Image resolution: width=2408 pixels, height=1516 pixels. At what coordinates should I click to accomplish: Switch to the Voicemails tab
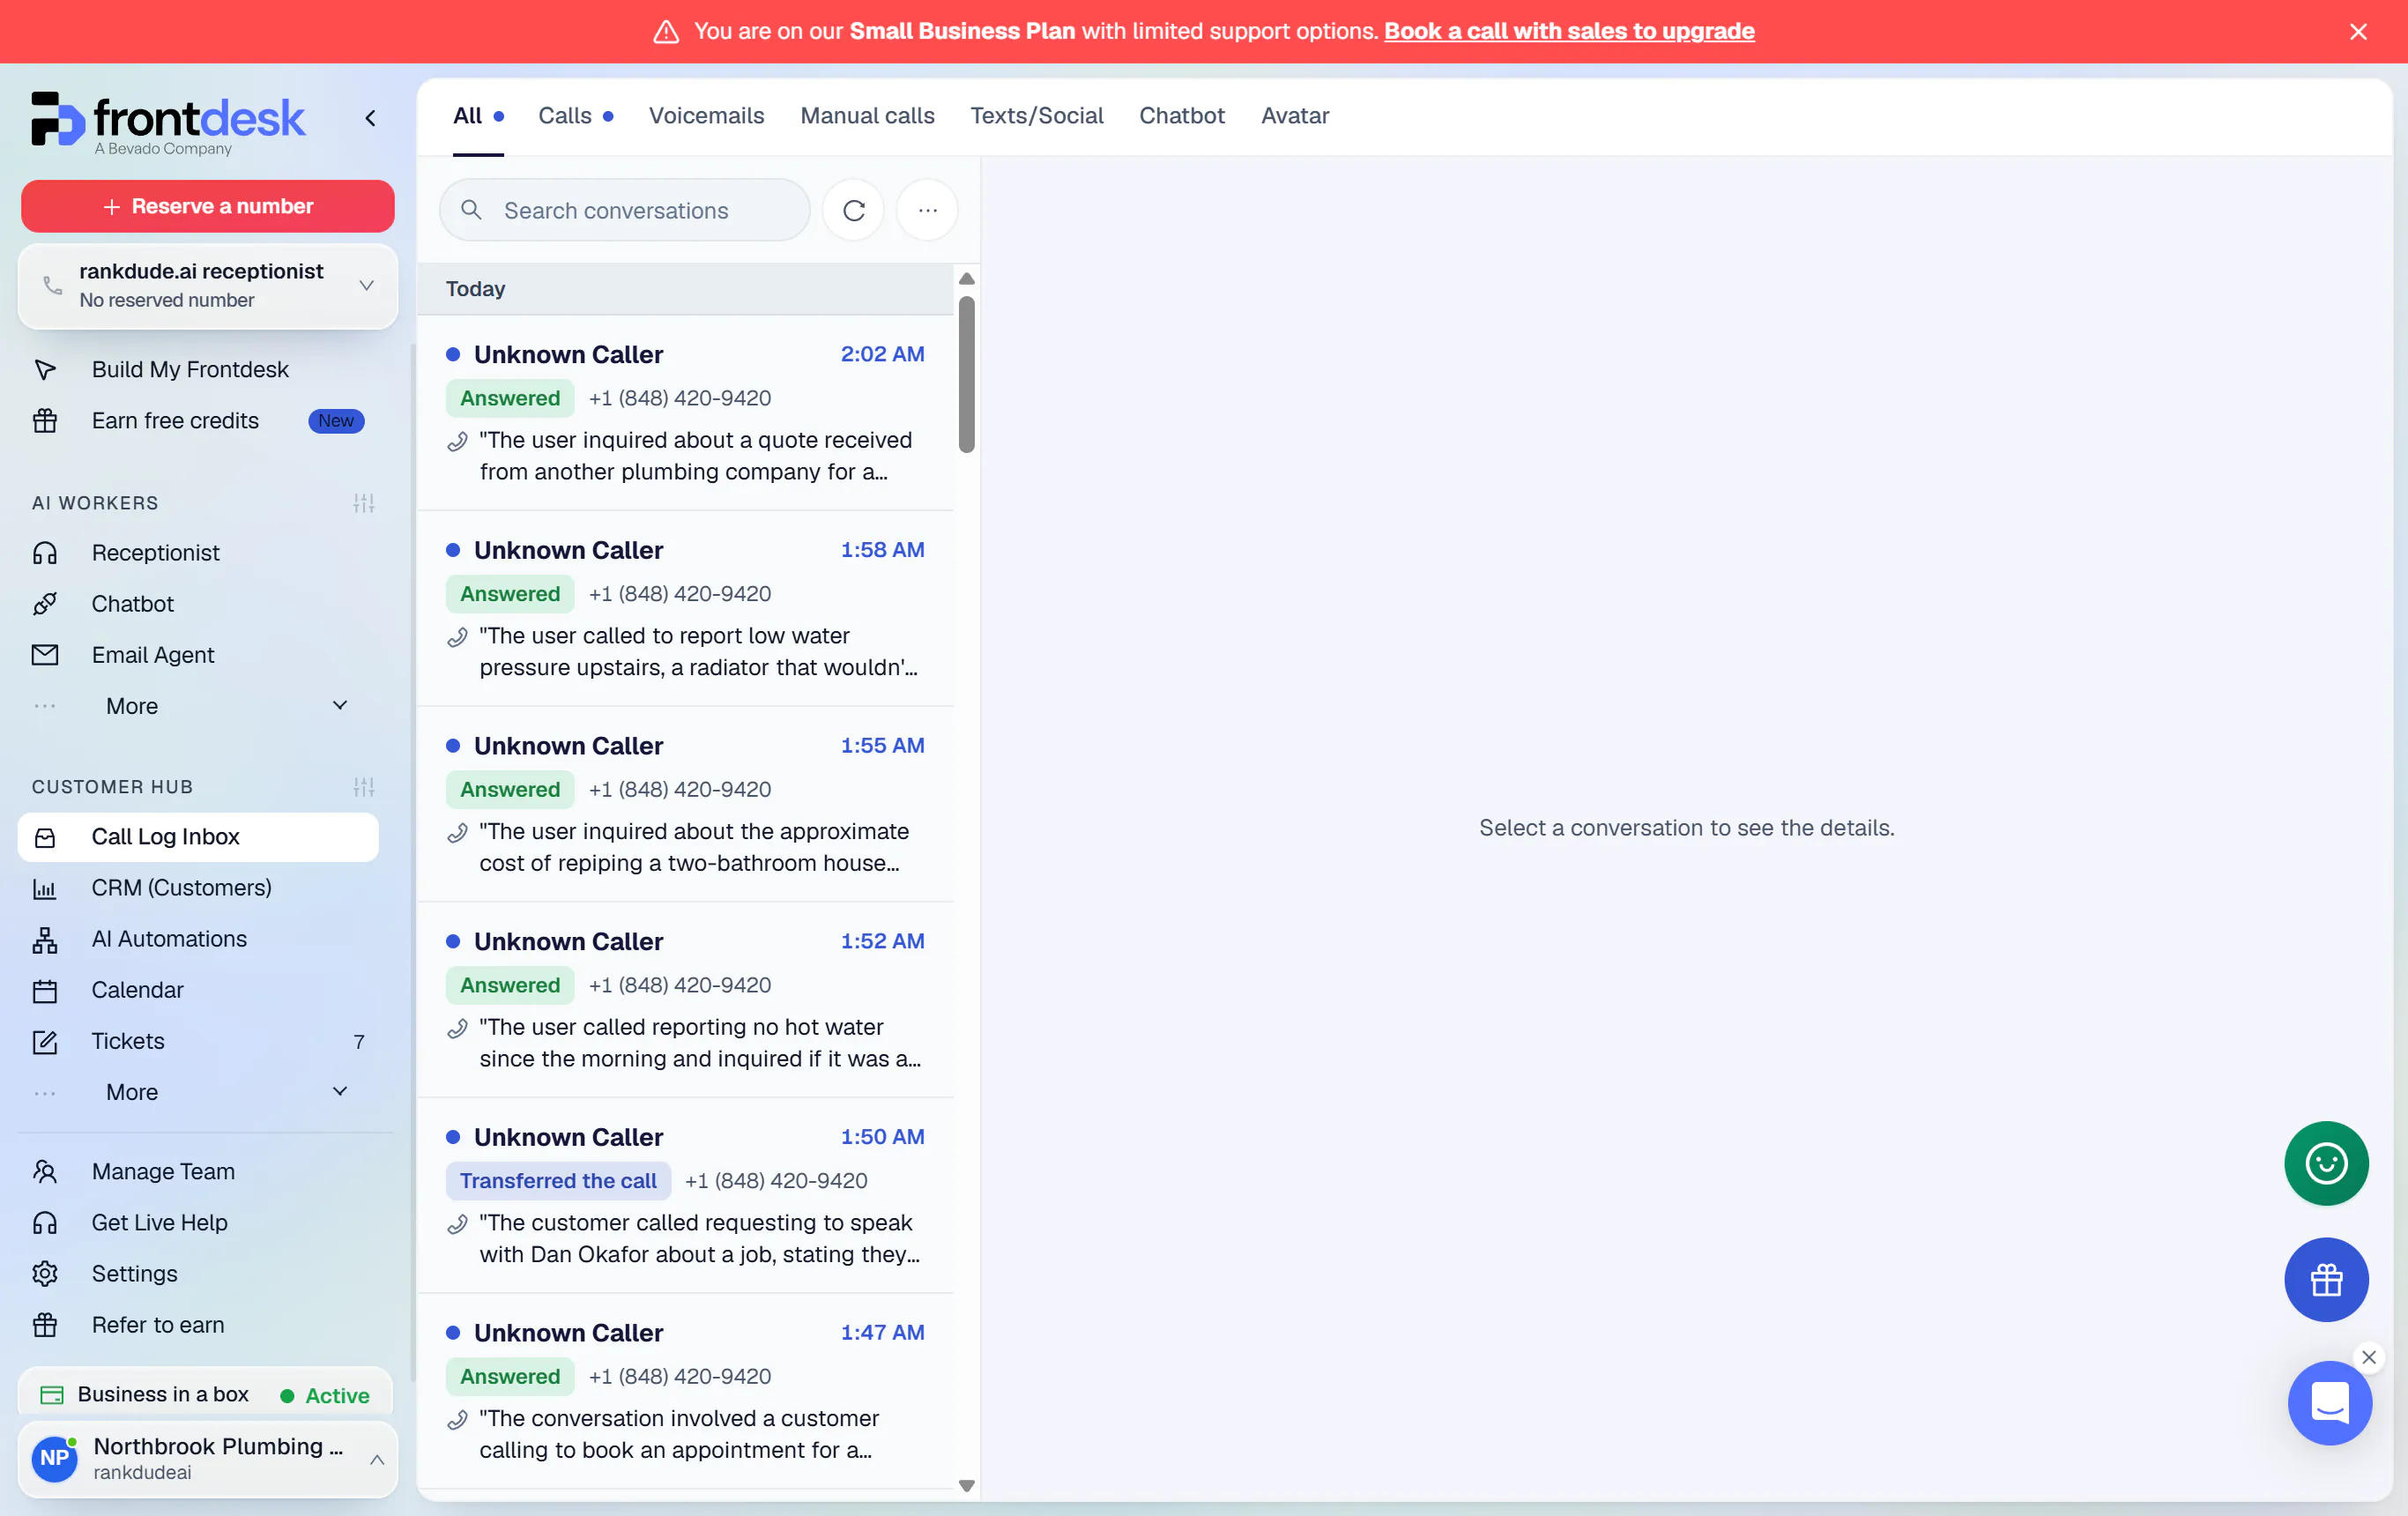click(706, 116)
